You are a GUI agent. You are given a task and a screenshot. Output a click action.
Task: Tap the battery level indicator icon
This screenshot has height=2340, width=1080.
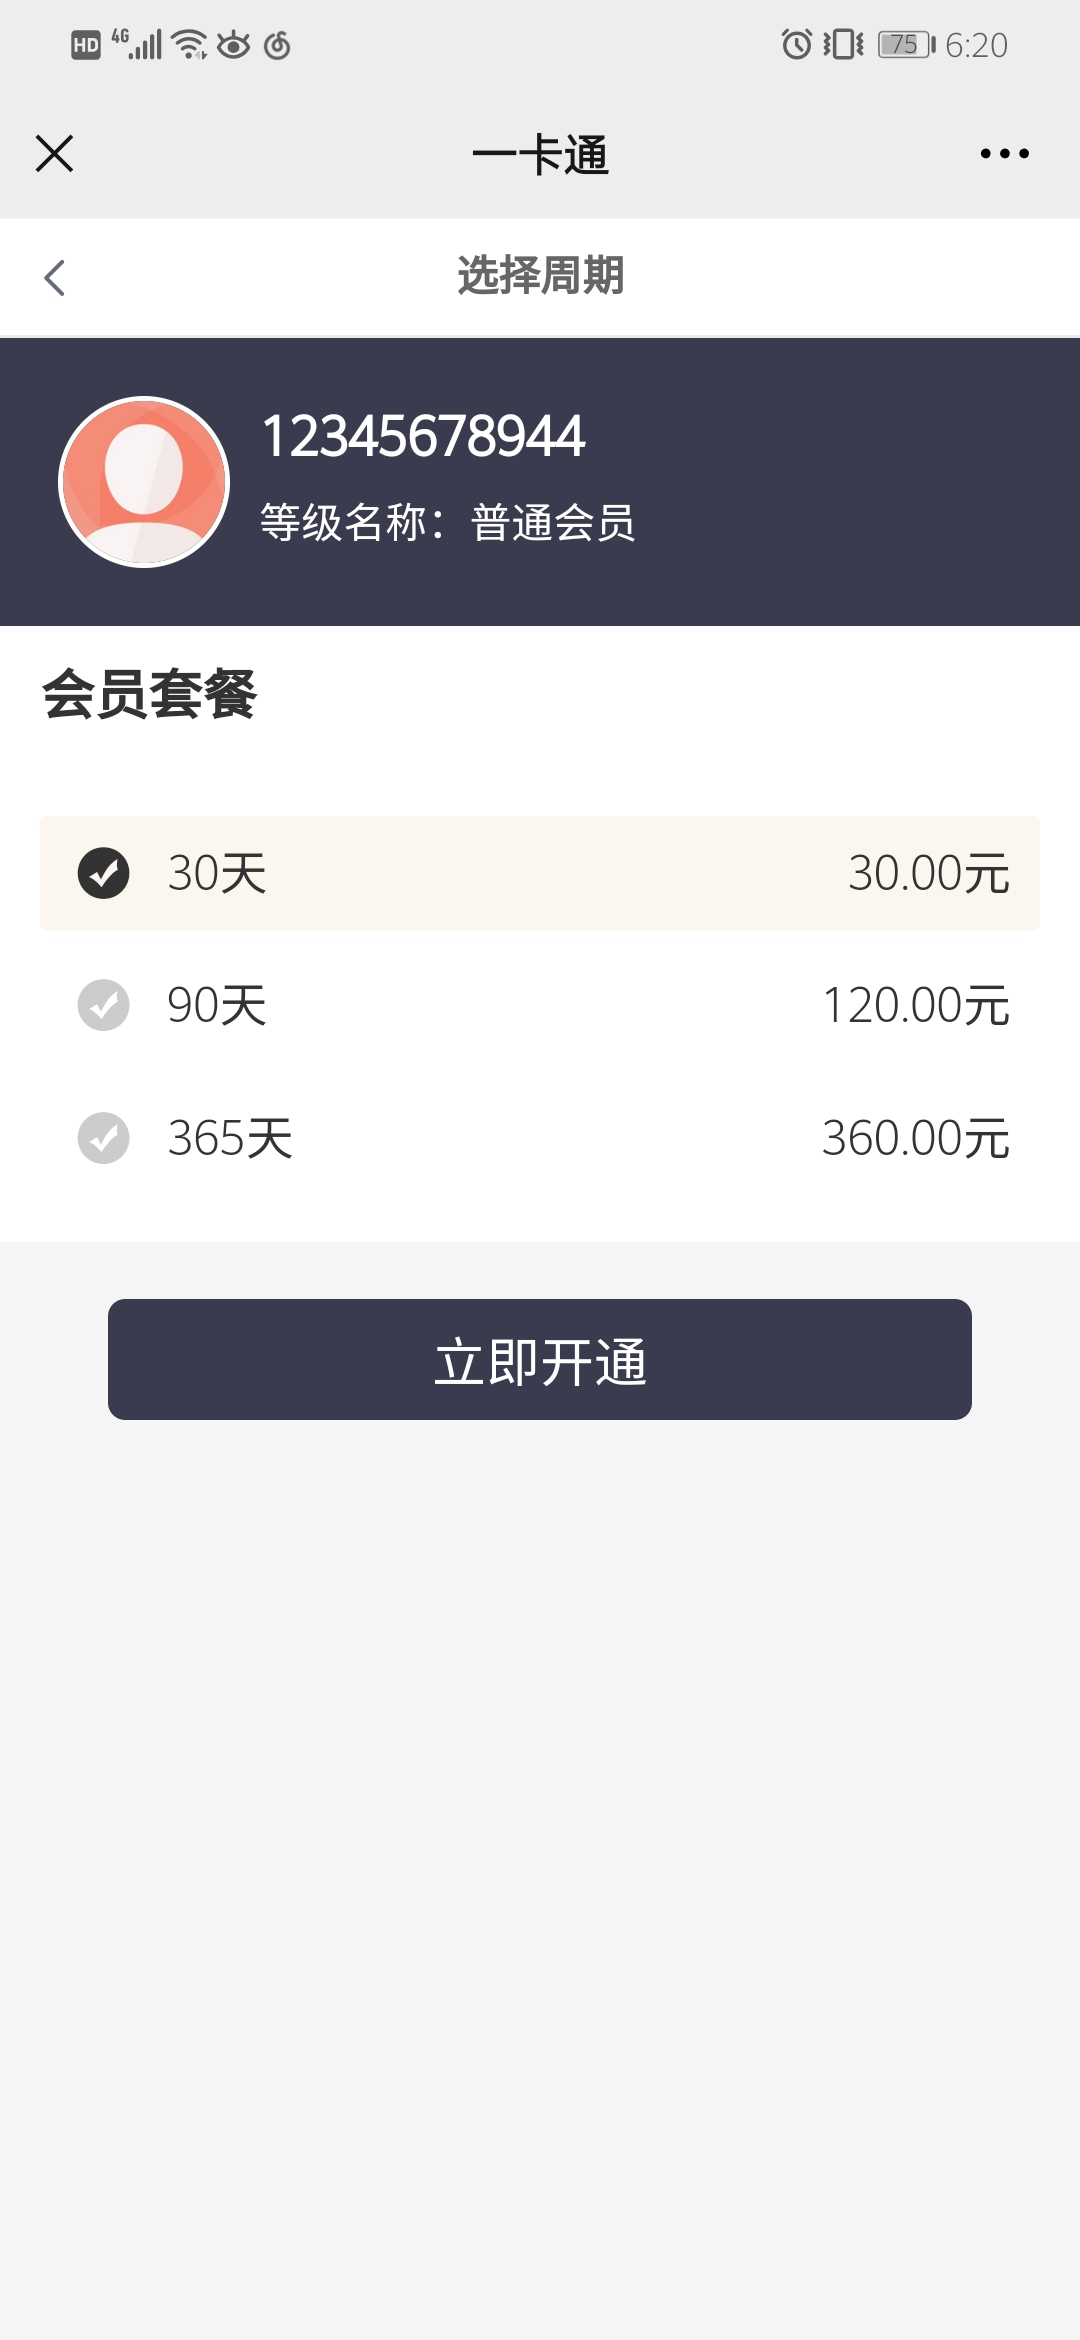[x=906, y=45]
